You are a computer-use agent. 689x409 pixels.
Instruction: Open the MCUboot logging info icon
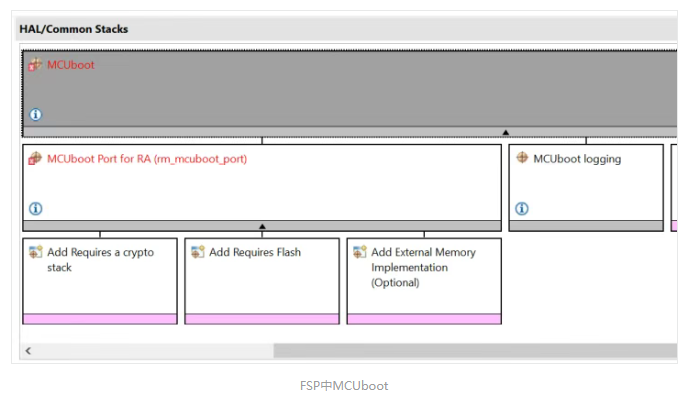522,208
